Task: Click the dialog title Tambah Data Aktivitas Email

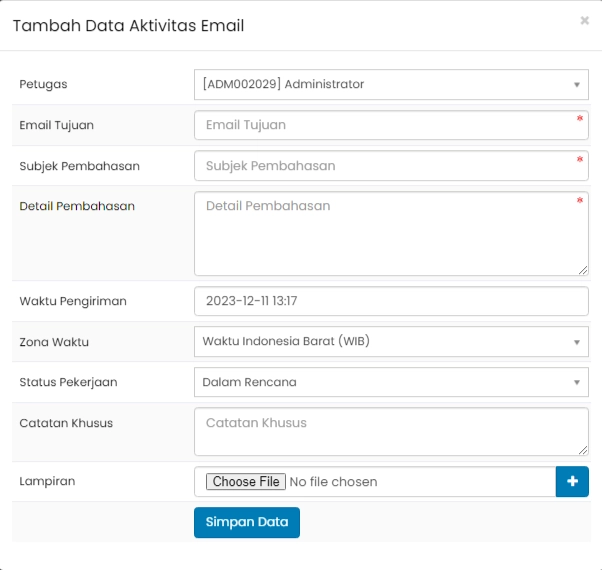Action: point(129,26)
